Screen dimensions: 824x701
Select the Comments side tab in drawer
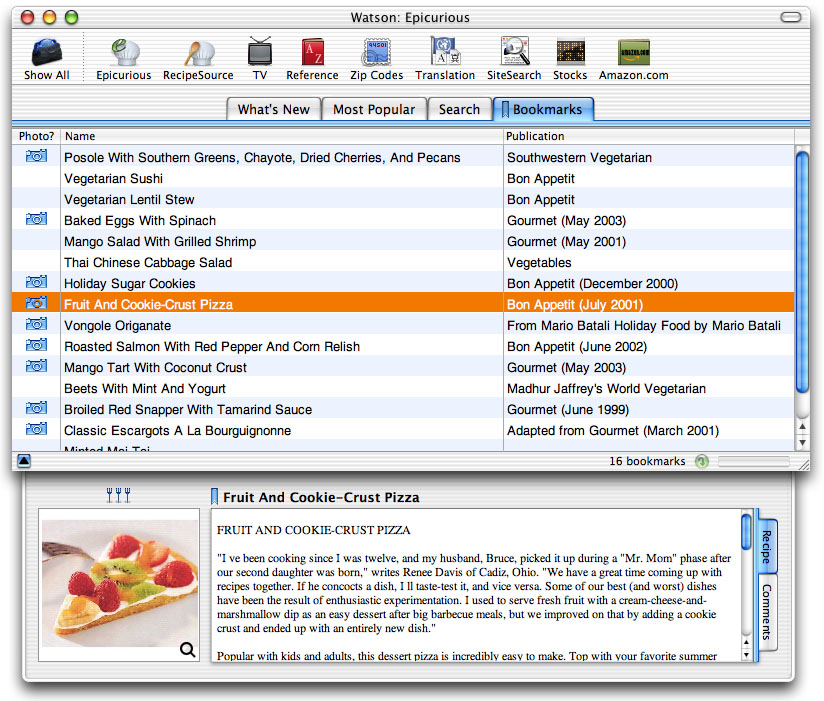point(767,612)
